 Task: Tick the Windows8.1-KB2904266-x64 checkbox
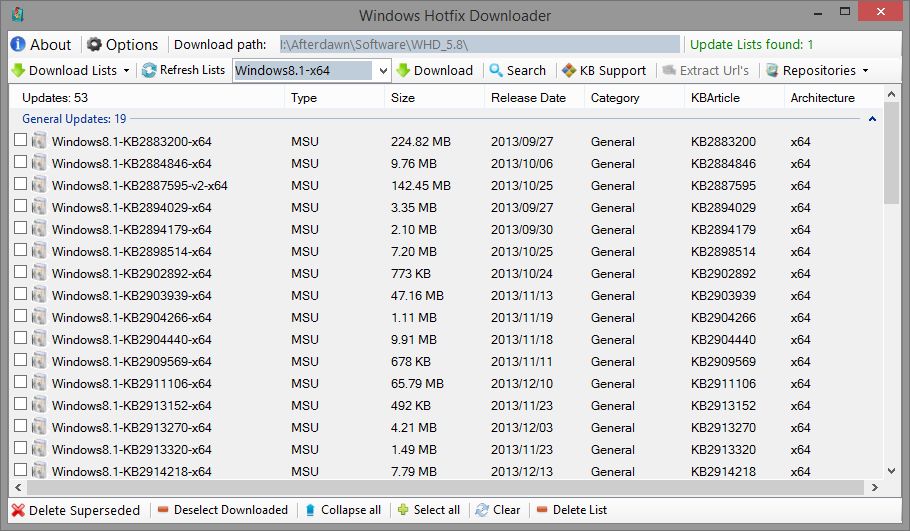pos(20,316)
